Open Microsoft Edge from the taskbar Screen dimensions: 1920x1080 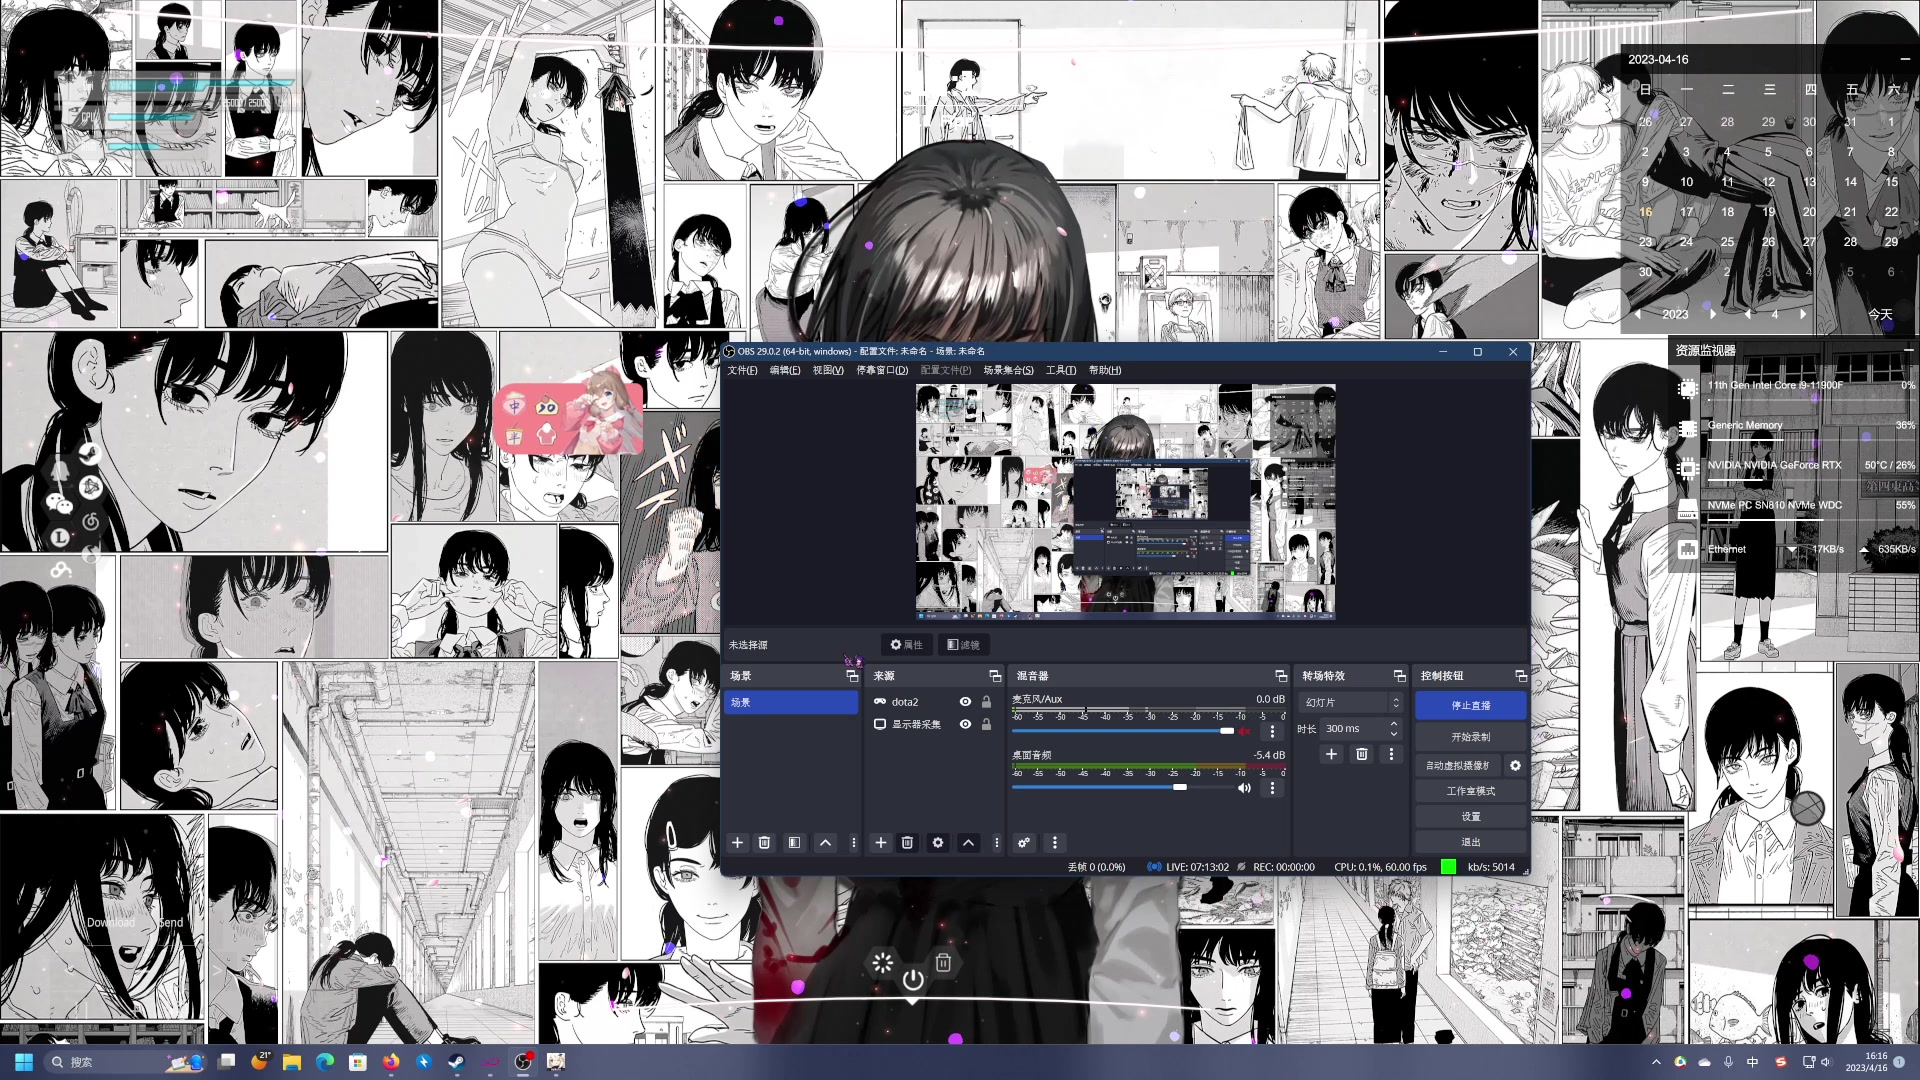[x=325, y=1062]
